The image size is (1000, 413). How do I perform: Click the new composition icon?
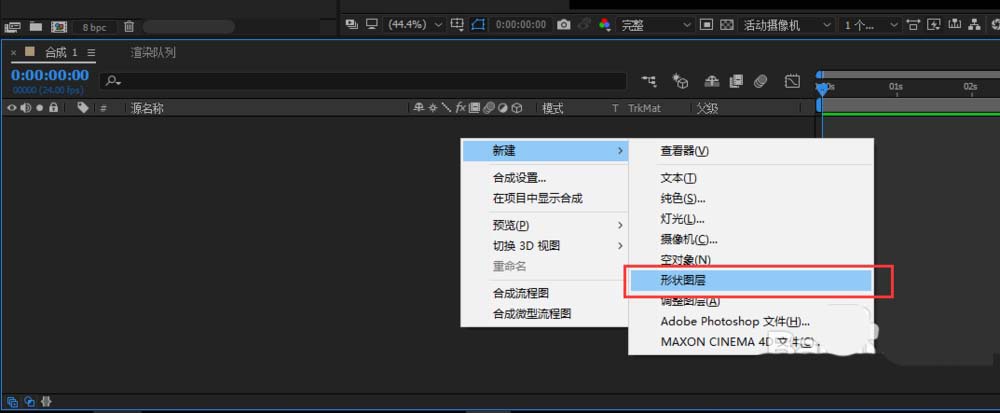point(59,27)
